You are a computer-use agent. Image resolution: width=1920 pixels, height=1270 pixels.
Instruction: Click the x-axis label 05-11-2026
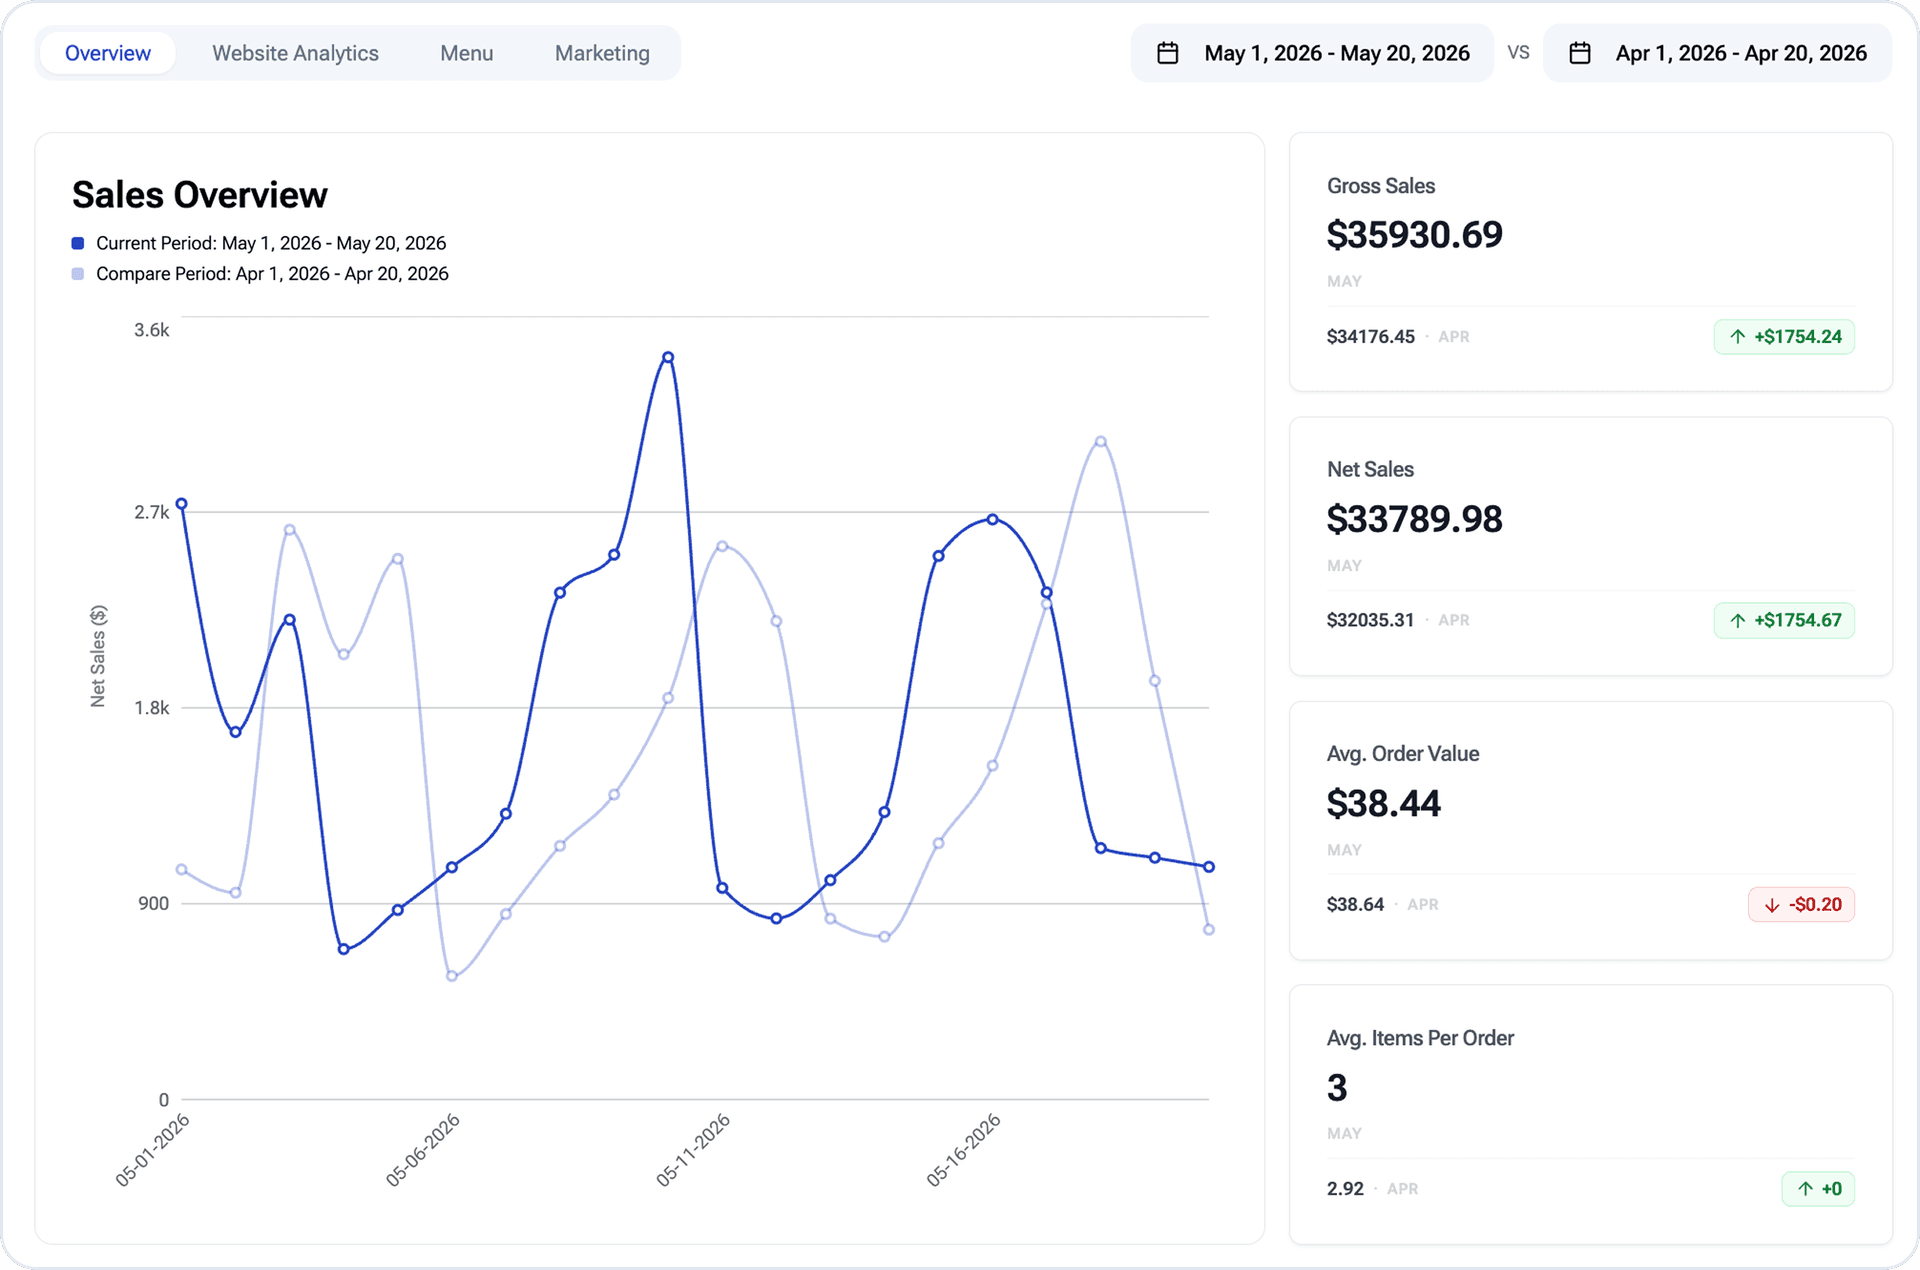(693, 1150)
